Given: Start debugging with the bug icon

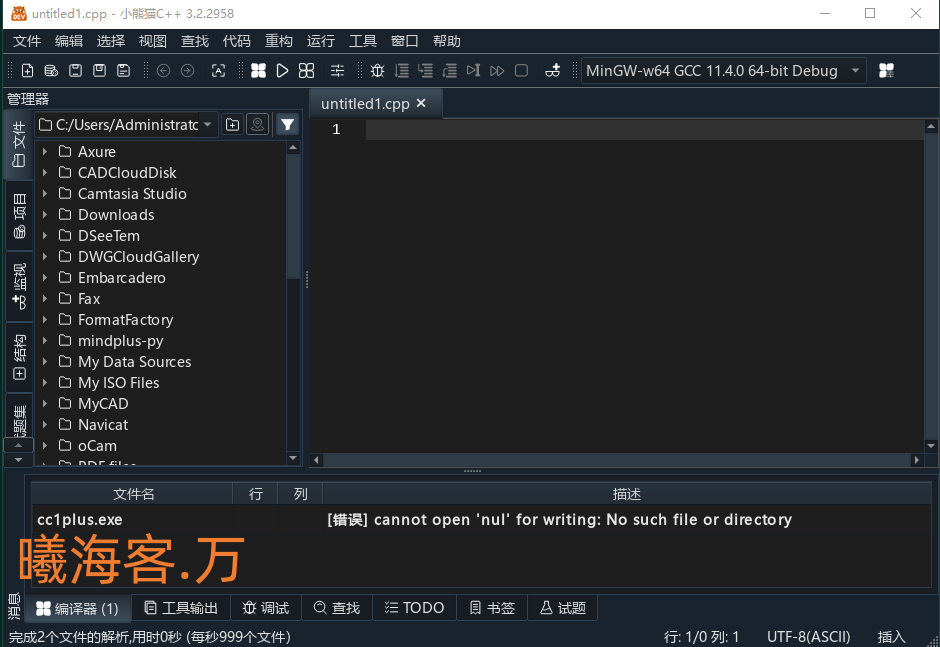Looking at the screenshot, I should coord(377,70).
